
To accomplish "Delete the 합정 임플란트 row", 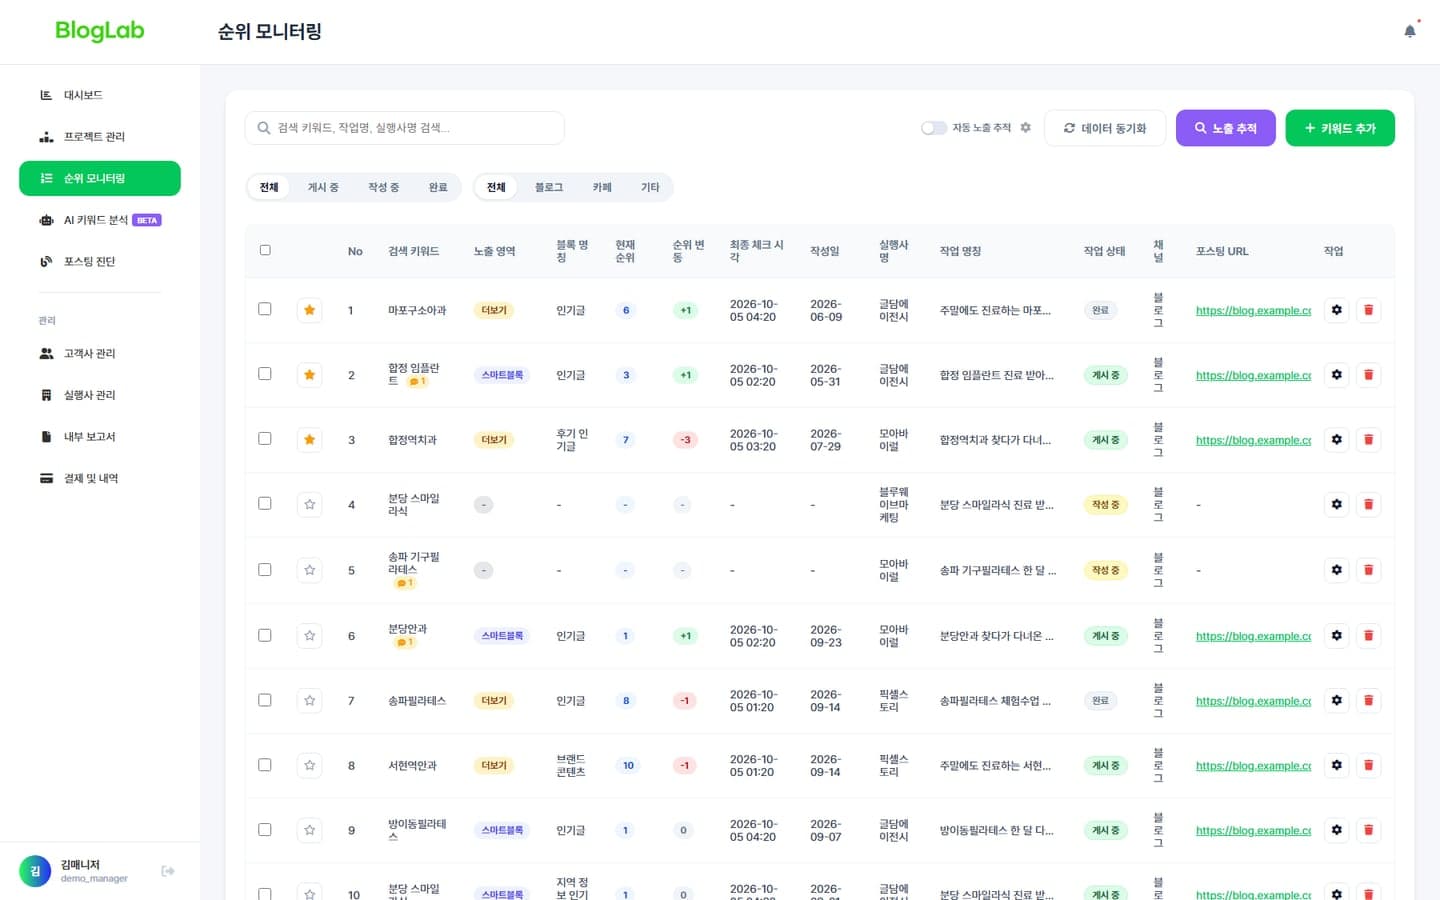I will coord(1369,375).
